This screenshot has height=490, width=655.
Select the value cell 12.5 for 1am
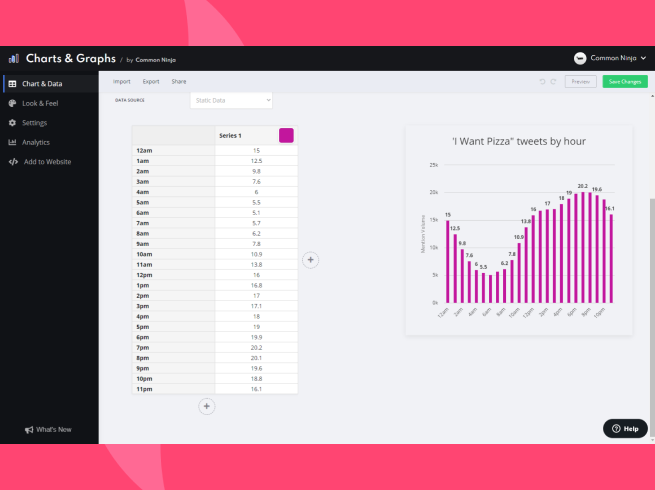256,161
